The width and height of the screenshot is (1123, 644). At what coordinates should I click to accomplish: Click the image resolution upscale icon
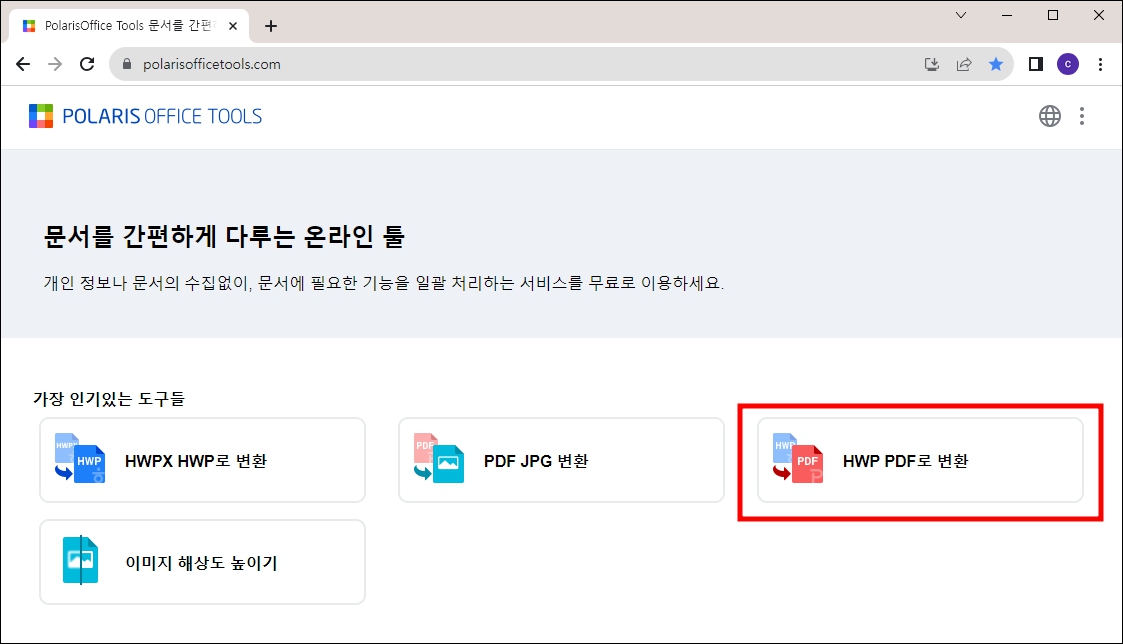point(80,560)
